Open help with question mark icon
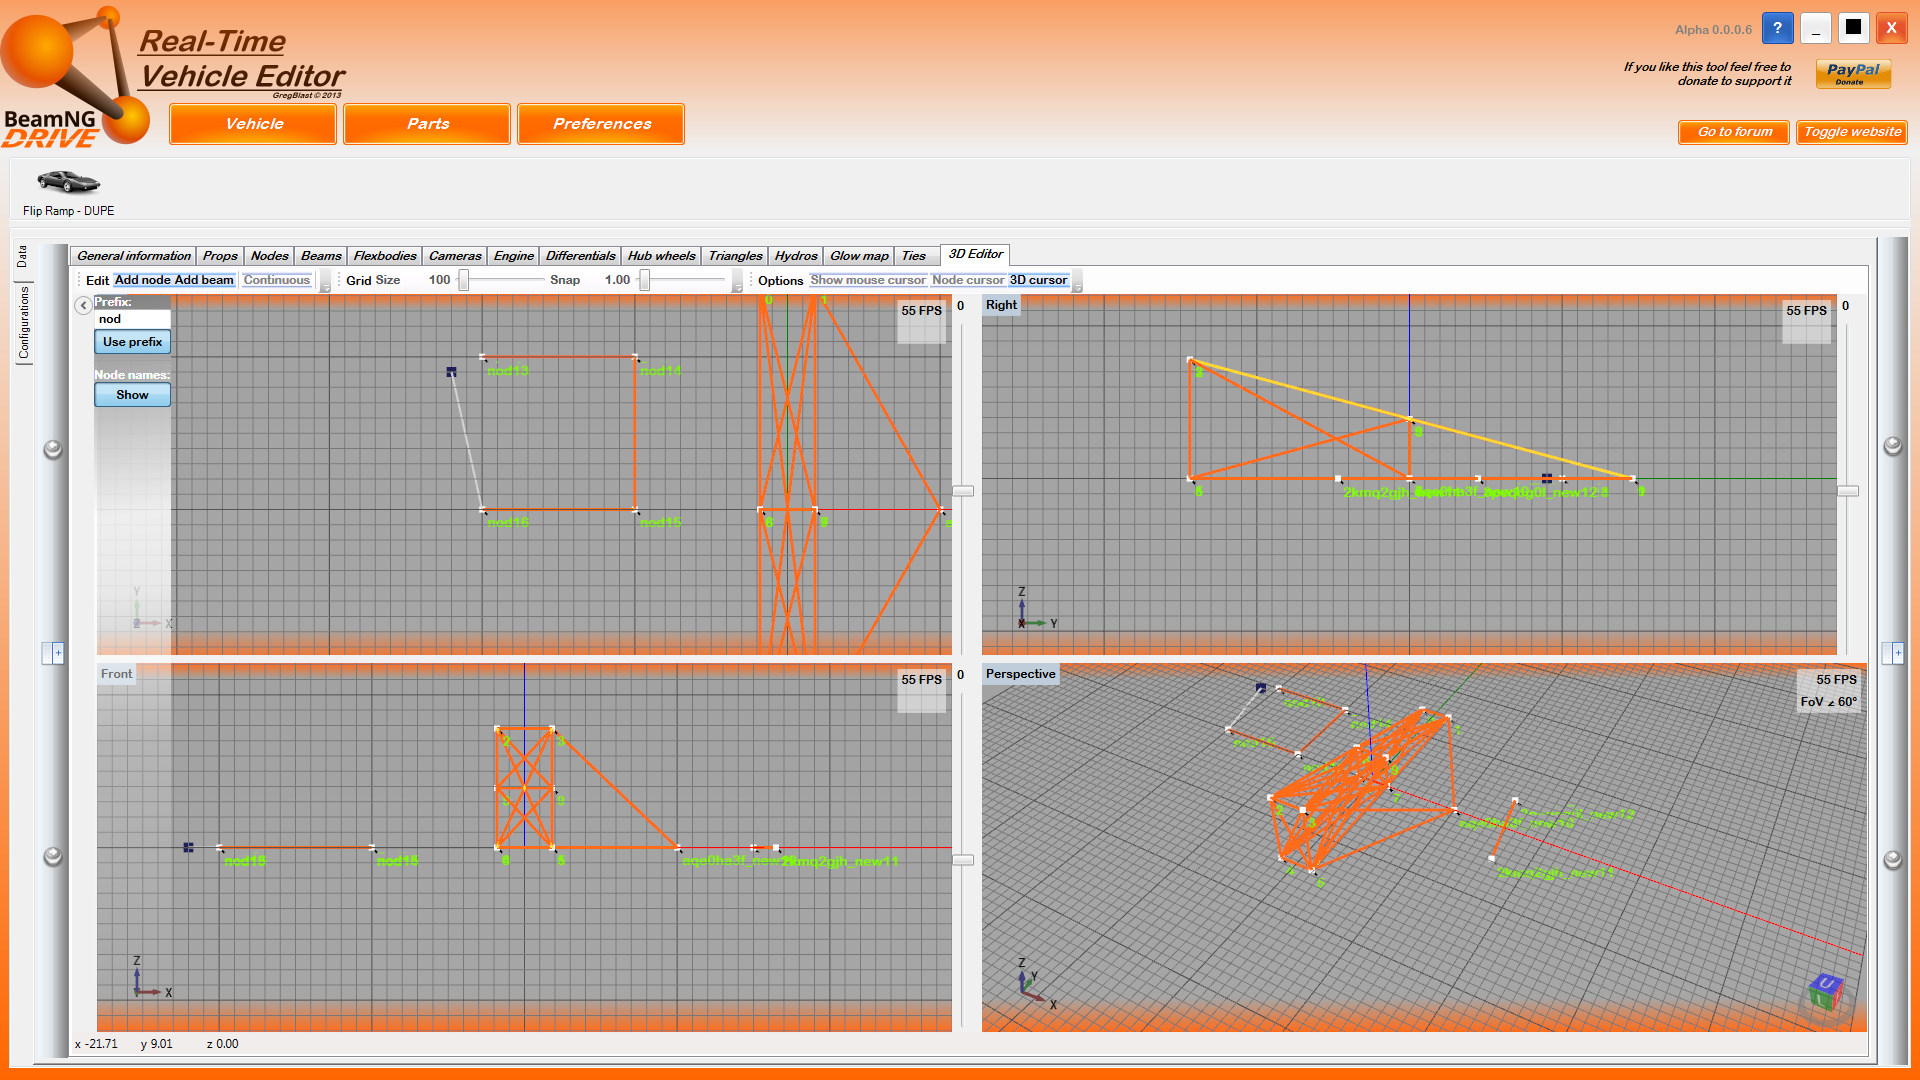This screenshot has height=1080, width=1920. [1777, 28]
